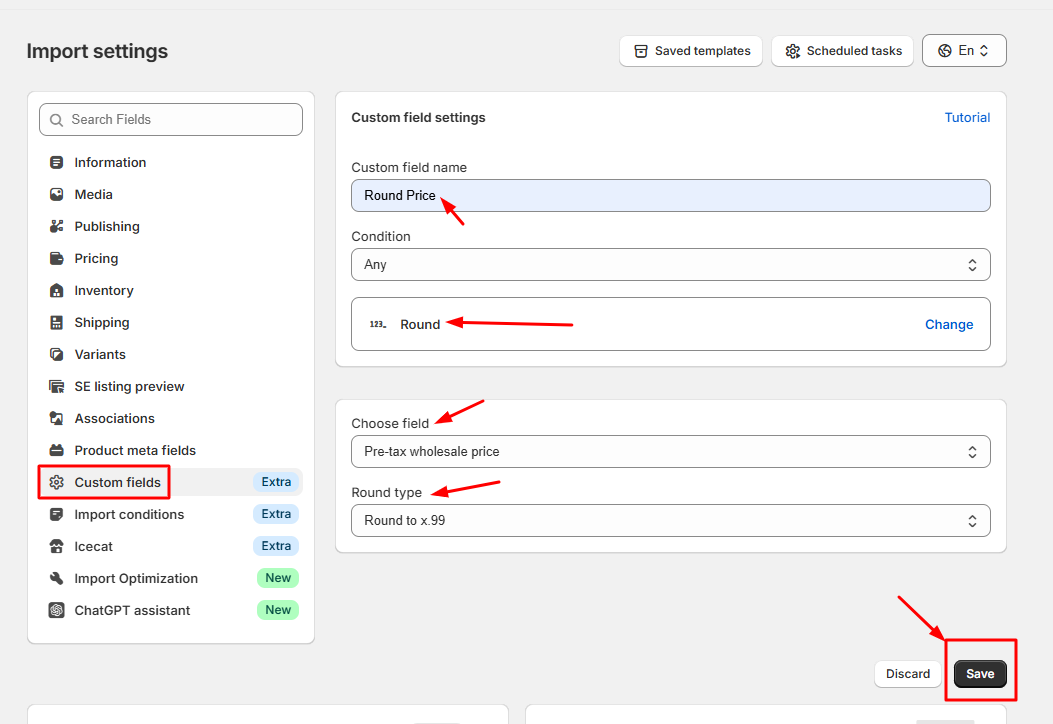Screen dimensions: 1053x724
Task: Click the Extra badge on Custom fields
Action: pyautogui.click(x=276, y=482)
